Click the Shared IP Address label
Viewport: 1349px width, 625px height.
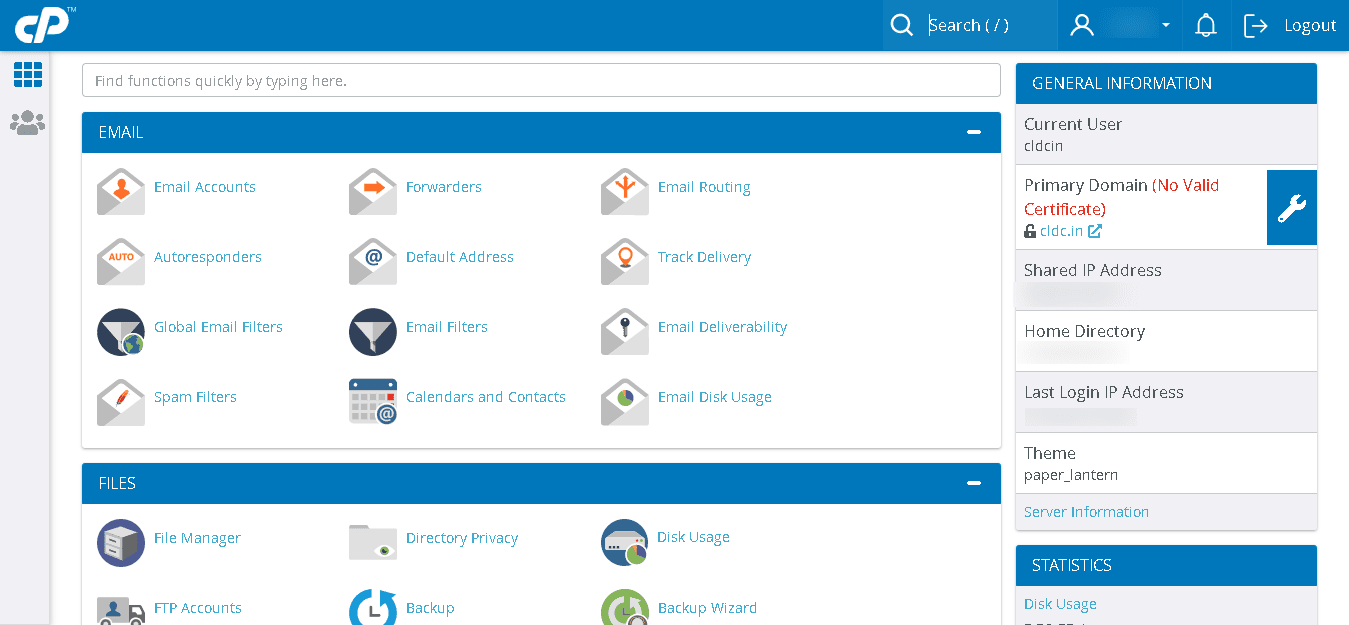(x=1093, y=270)
